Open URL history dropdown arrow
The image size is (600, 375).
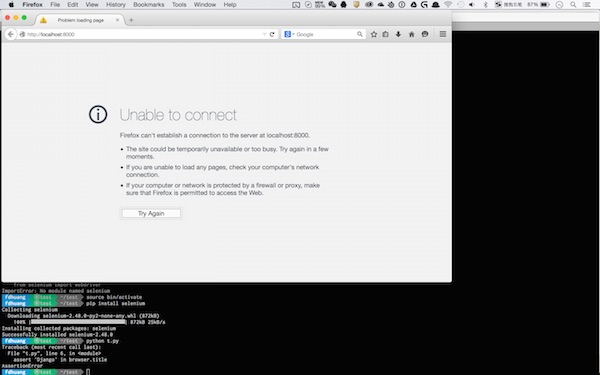click(x=264, y=34)
